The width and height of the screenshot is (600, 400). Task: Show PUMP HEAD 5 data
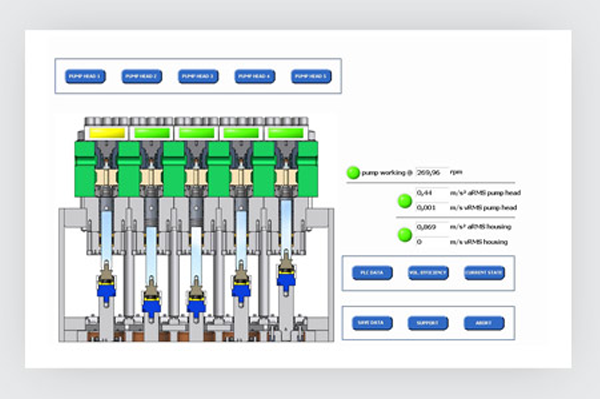pos(311,76)
